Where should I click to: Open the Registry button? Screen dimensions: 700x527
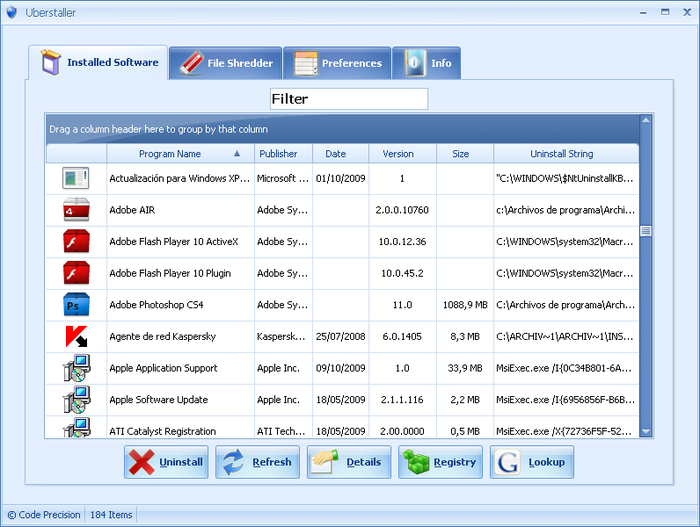(440, 462)
